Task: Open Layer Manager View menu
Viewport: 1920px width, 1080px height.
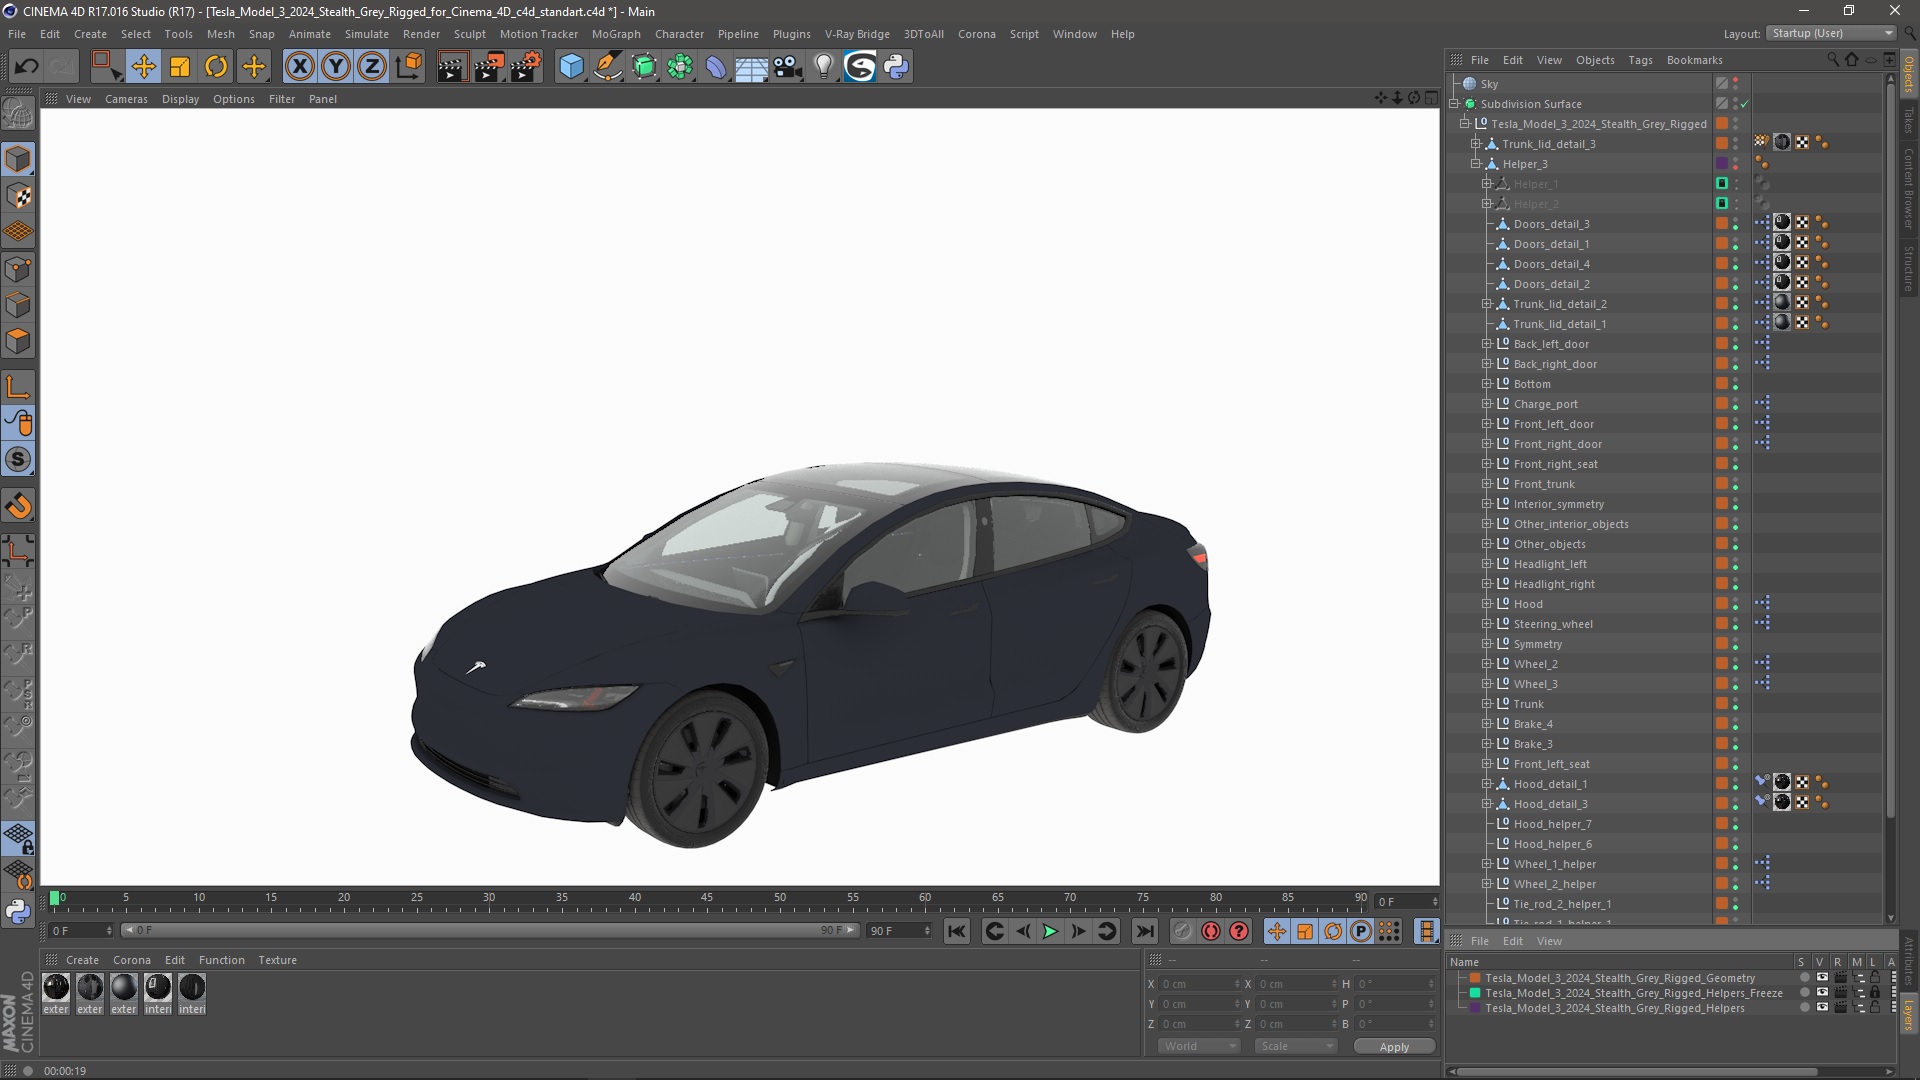Action: coord(1549,941)
